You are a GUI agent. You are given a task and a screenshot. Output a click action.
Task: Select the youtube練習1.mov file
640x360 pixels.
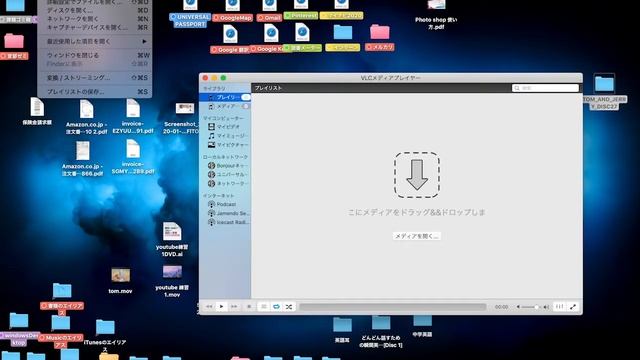172,281
